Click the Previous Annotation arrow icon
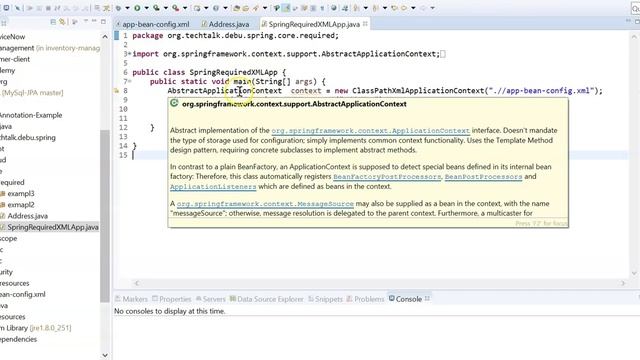The image size is (640, 360). (x=375, y=8)
